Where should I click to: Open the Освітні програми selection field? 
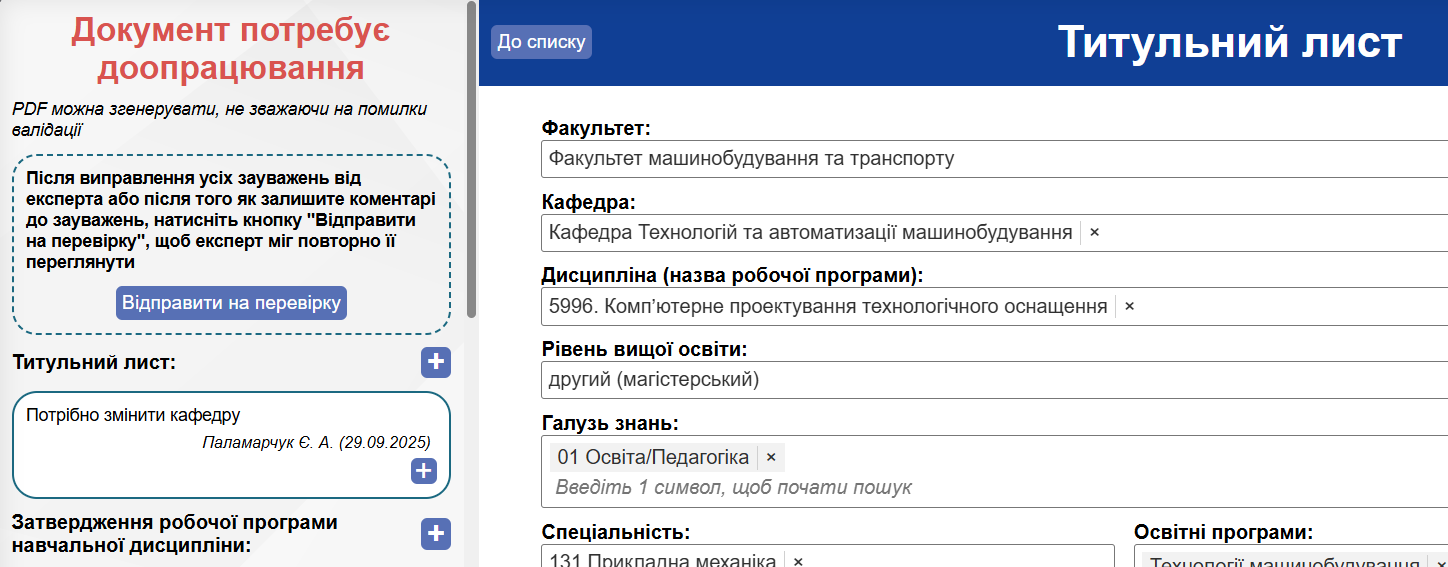[1290, 560]
